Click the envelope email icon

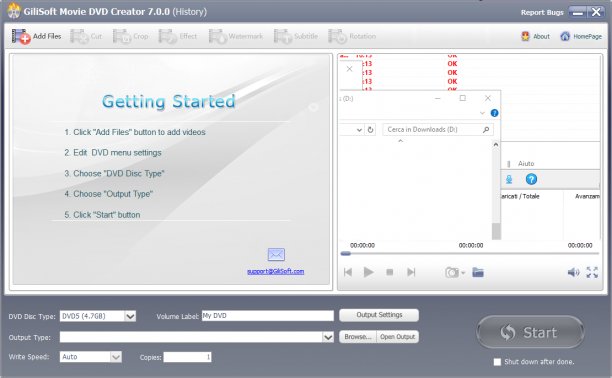tap(276, 255)
